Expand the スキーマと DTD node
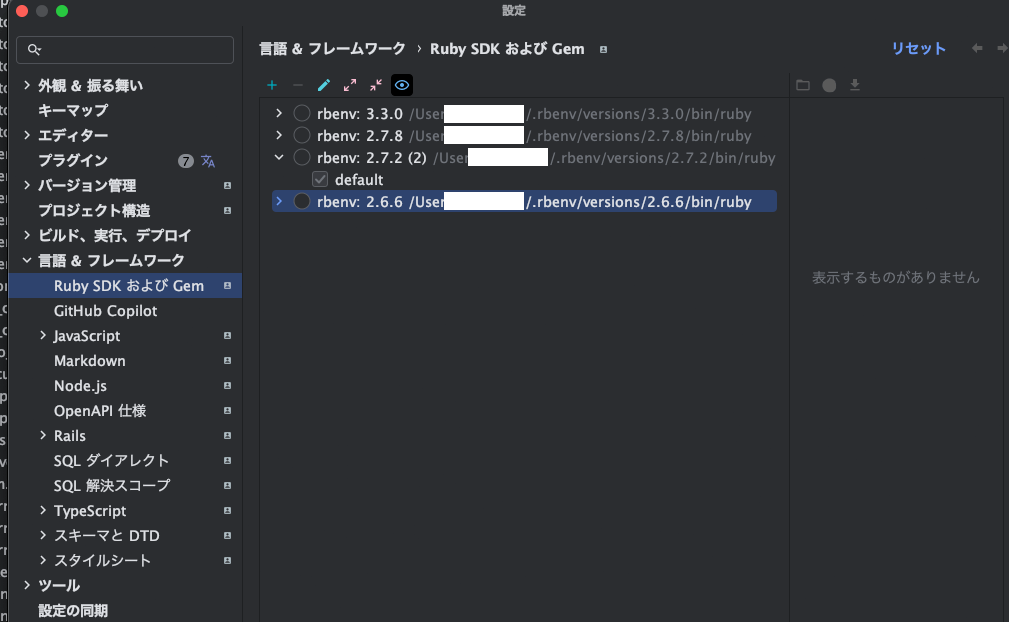The width and height of the screenshot is (1009, 622). pos(42,535)
